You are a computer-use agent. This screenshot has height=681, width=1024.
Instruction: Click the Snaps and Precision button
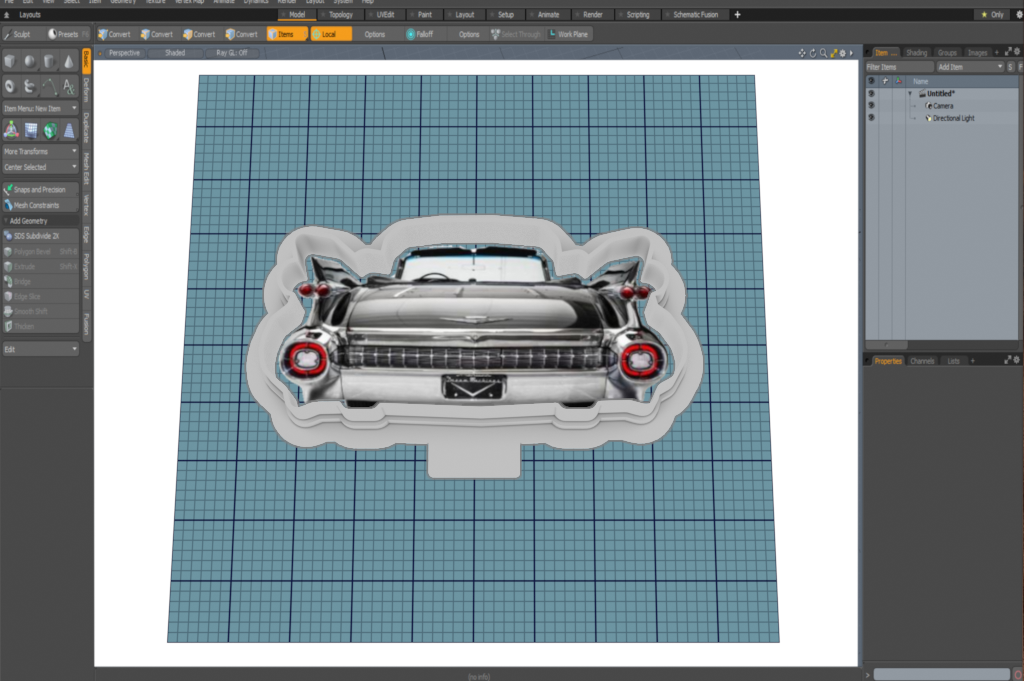tap(40, 189)
